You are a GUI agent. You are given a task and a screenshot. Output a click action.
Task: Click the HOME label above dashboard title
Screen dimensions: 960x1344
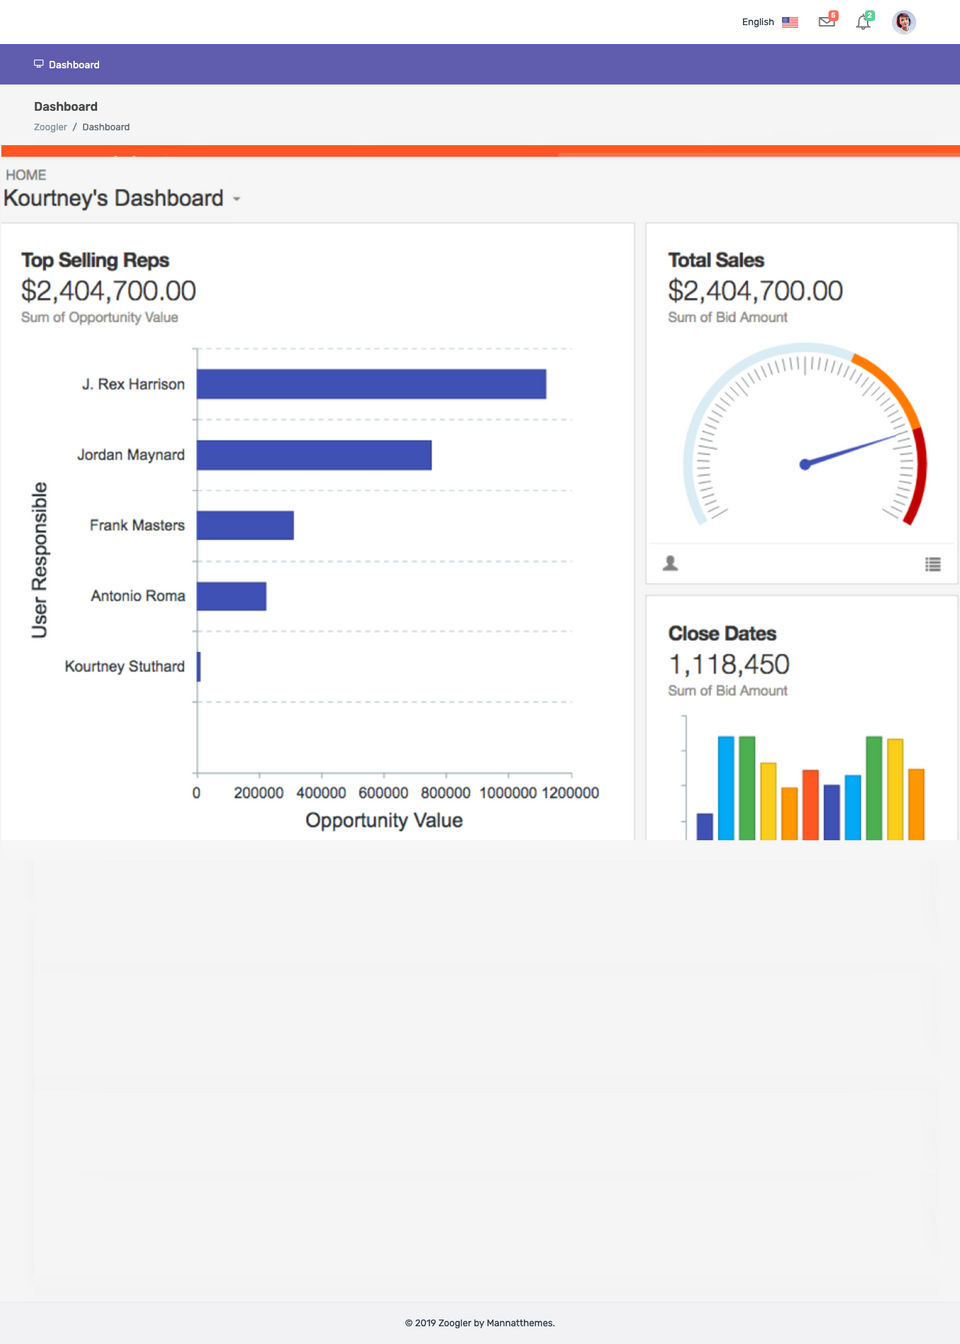pyautogui.click(x=26, y=175)
